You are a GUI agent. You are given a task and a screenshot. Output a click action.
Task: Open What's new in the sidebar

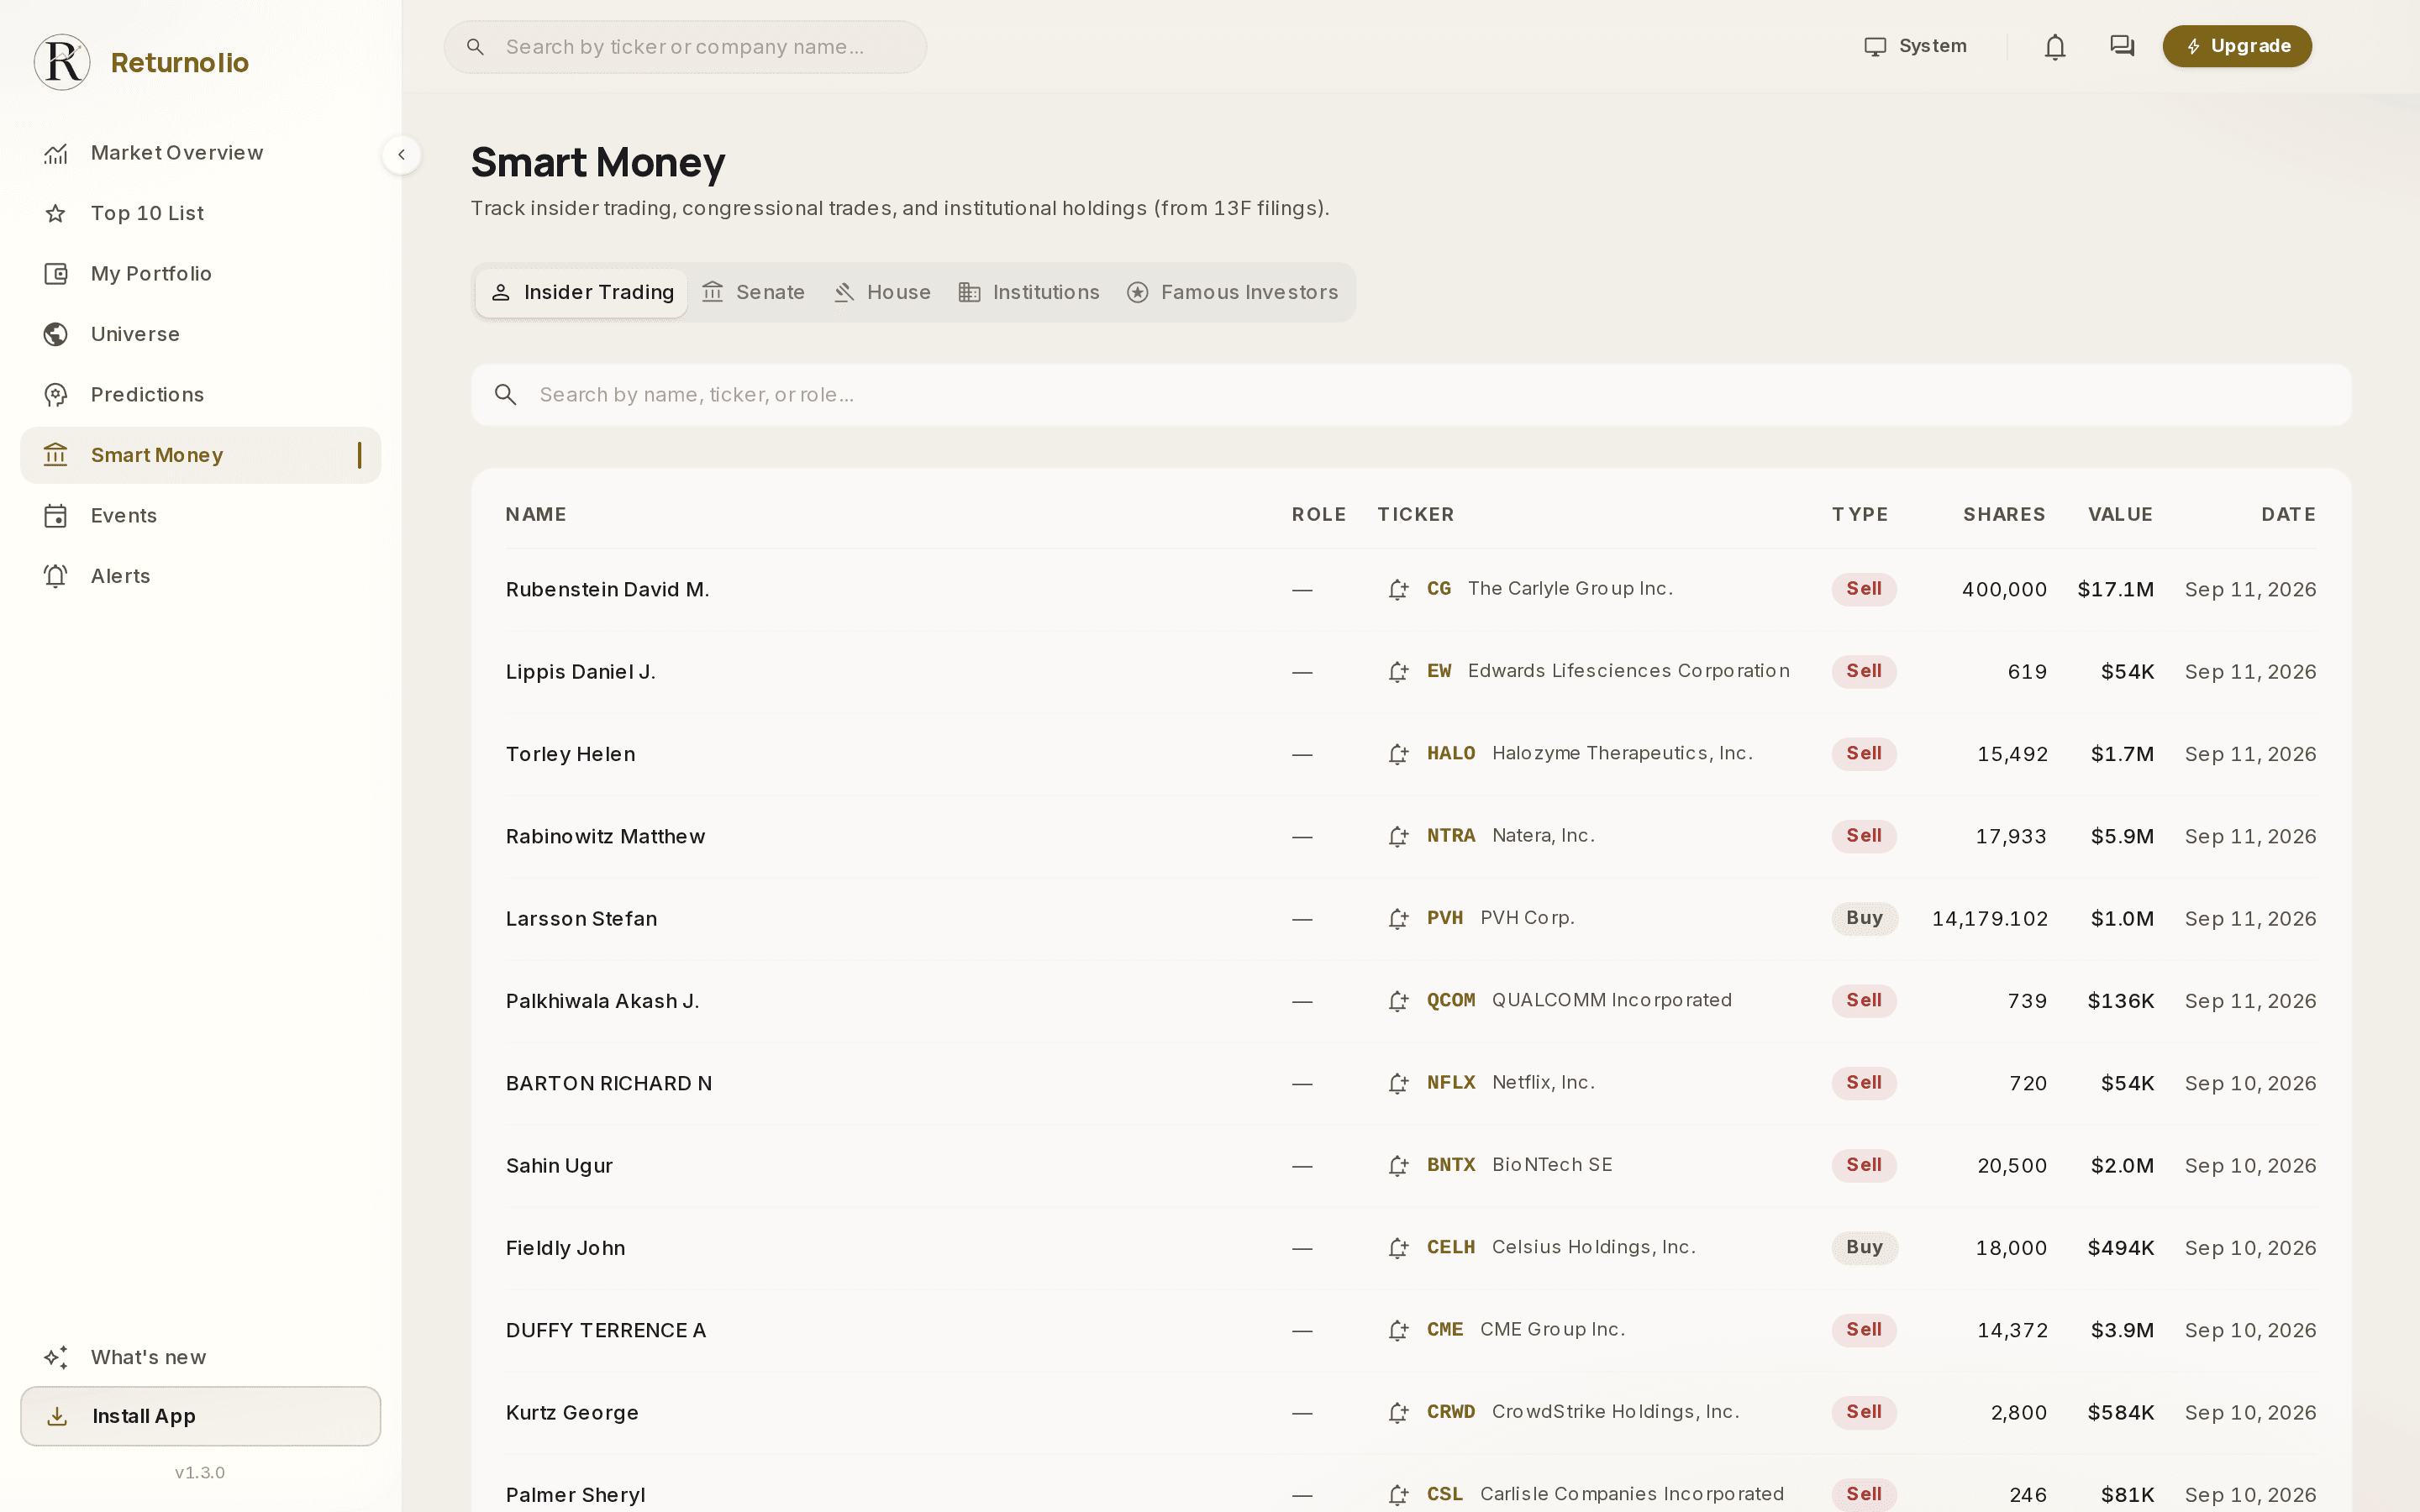point(200,1357)
